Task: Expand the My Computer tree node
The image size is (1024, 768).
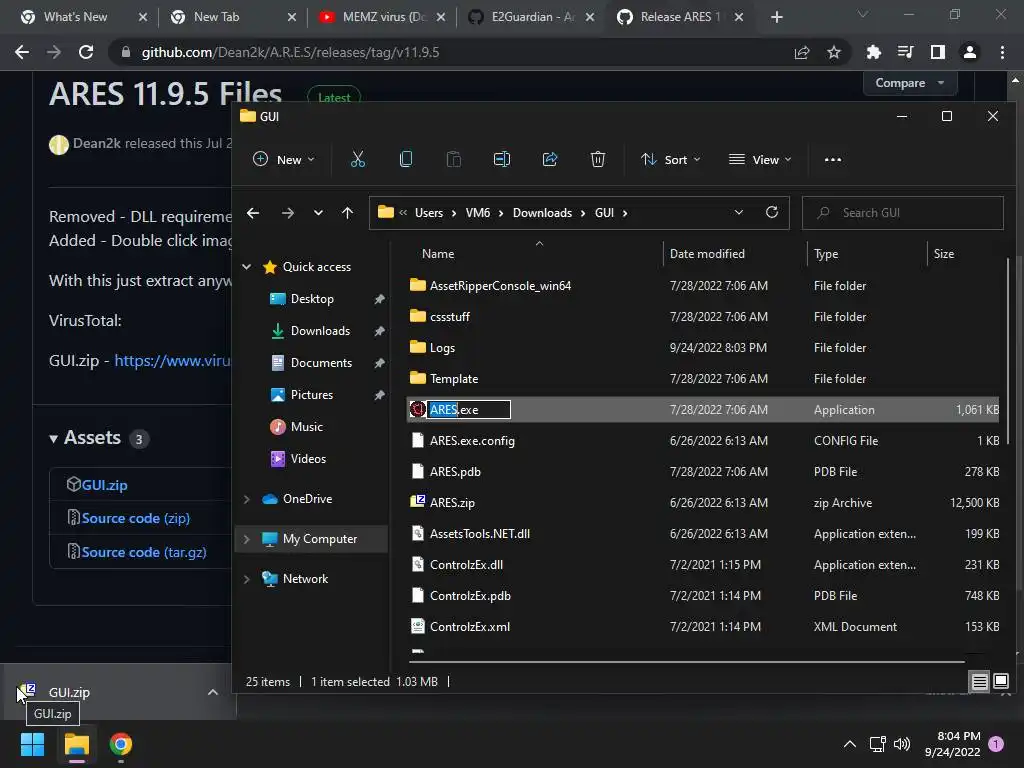Action: (x=247, y=539)
